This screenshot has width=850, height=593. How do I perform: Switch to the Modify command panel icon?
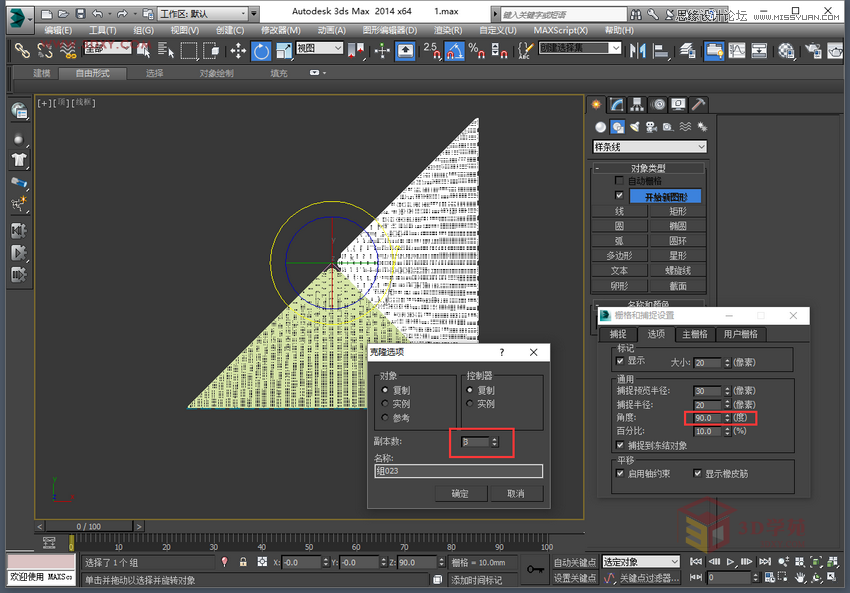coord(616,104)
